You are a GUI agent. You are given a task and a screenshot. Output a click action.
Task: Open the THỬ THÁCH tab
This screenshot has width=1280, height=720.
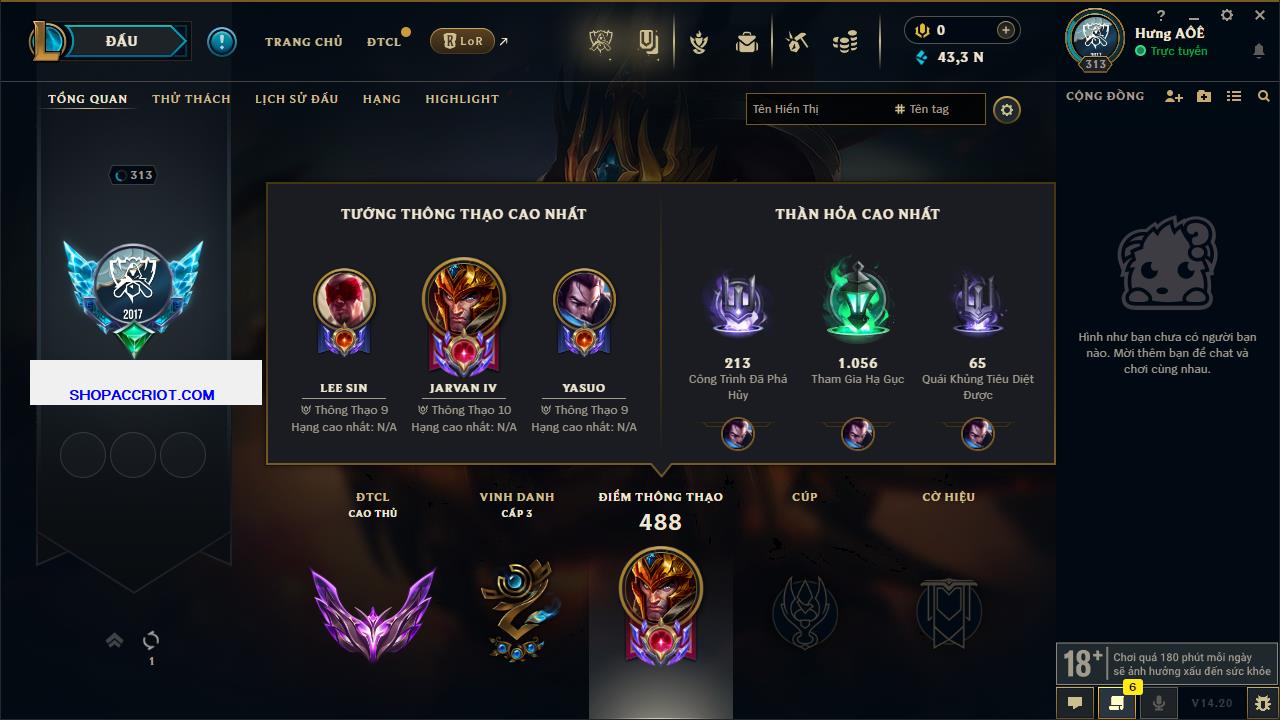click(191, 99)
